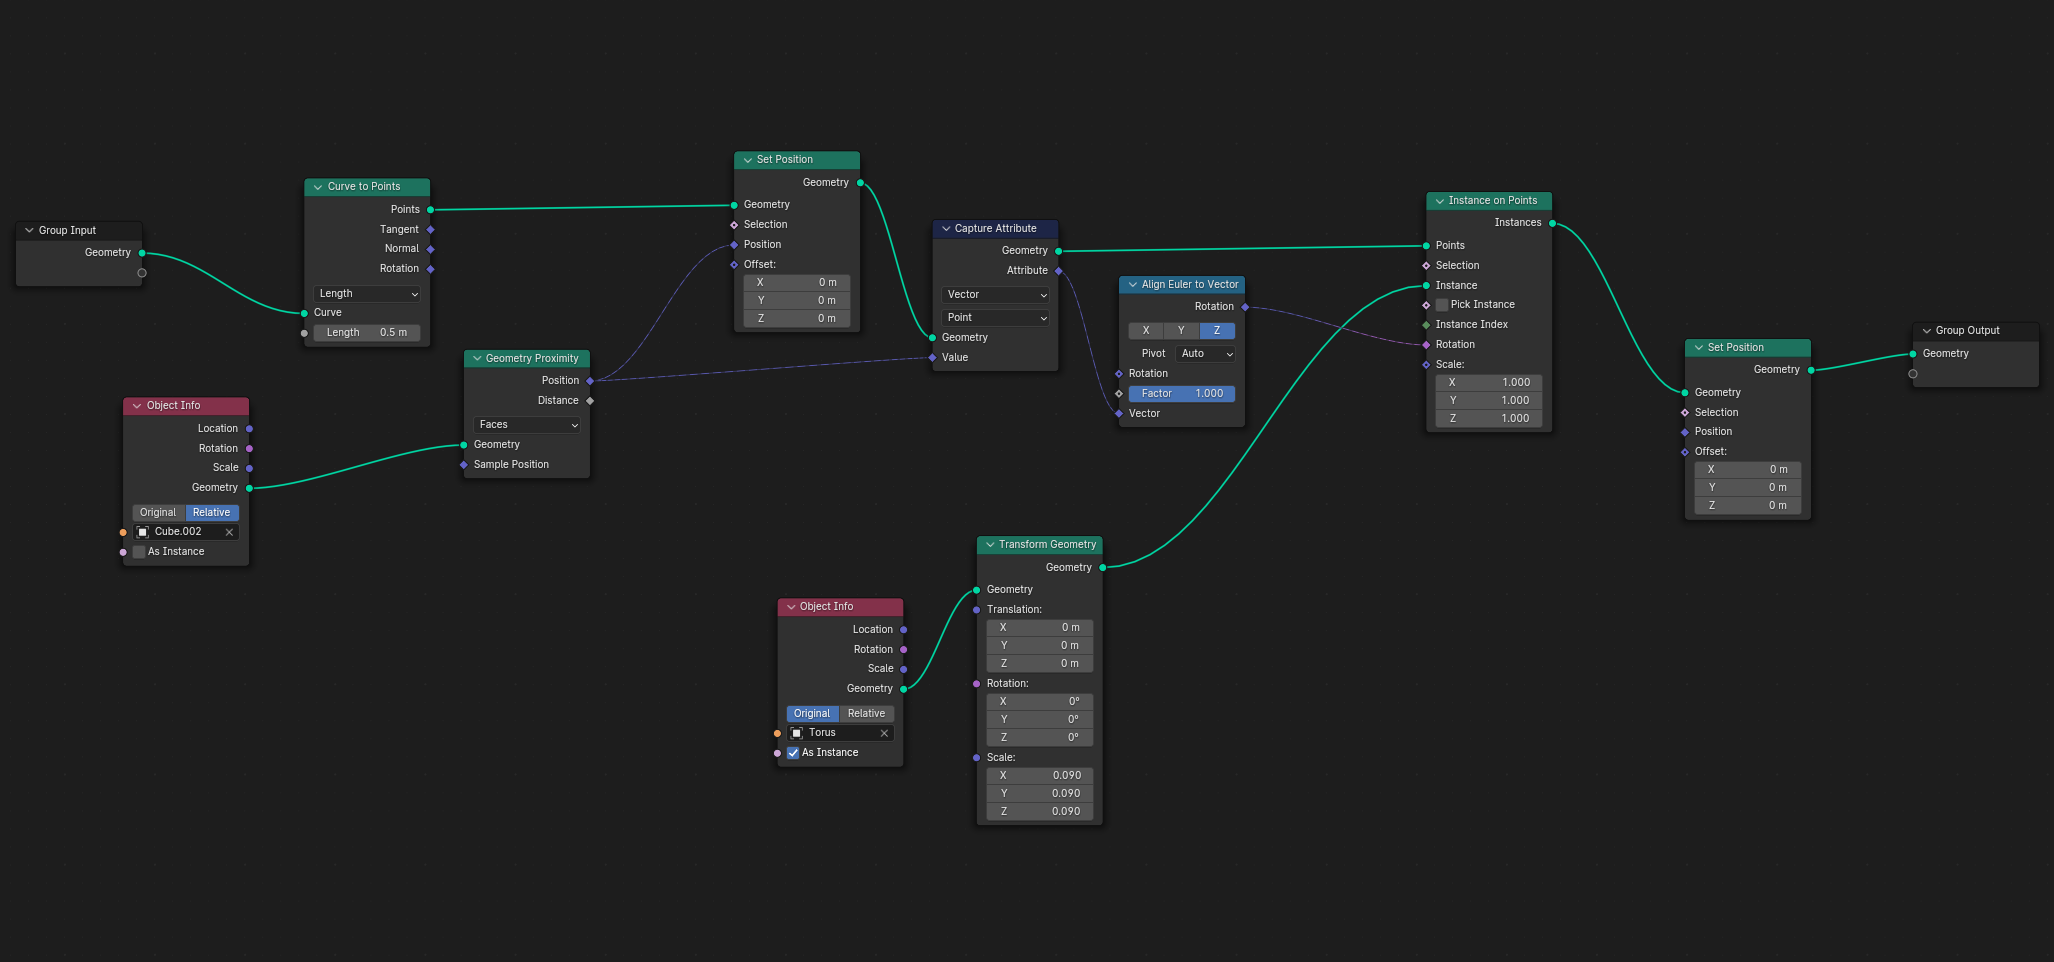Select Original in the Torus Object Info node

(812, 714)
